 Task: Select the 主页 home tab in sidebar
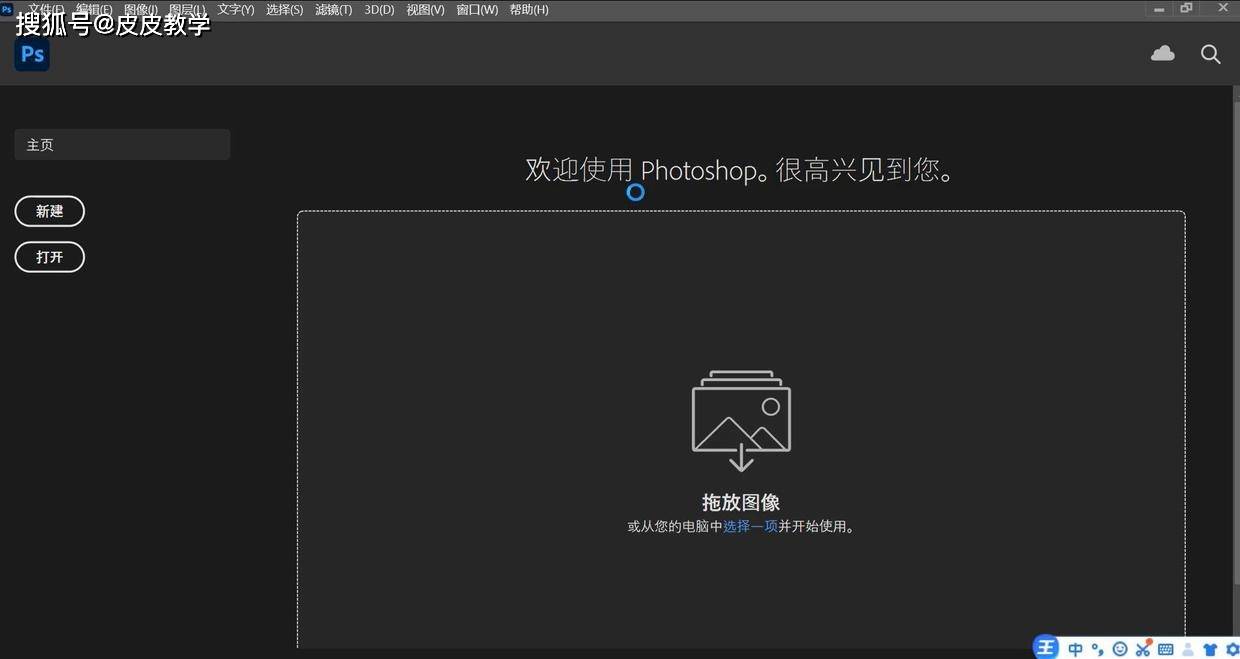(x=122, y=145)
